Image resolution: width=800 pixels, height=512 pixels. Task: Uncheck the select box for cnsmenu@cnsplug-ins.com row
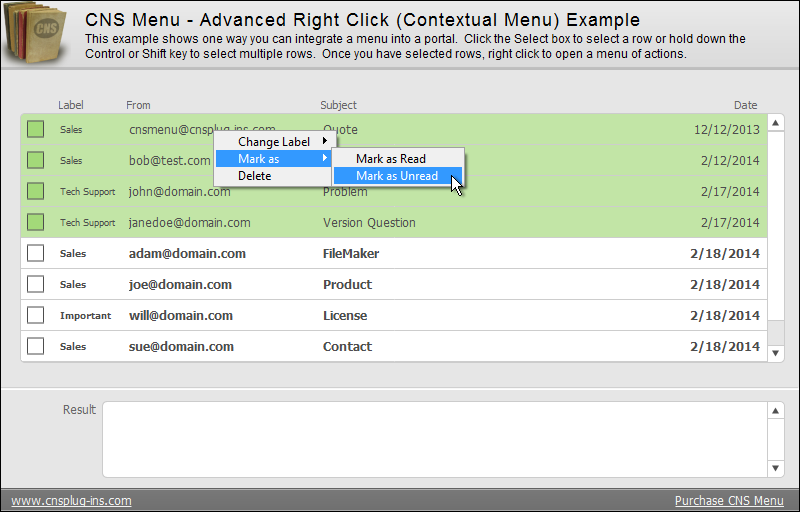[36, 129]
